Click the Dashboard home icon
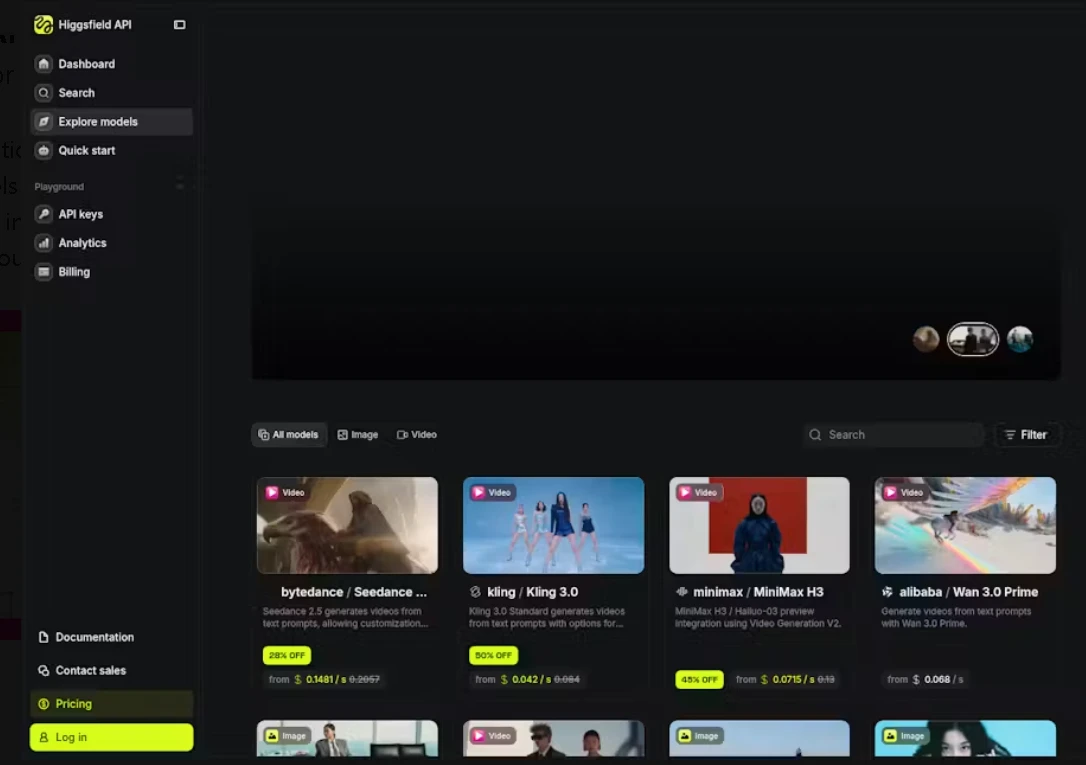Viewport: 1086px width, 765px height. pyautogui.click(x=44, y=64)
